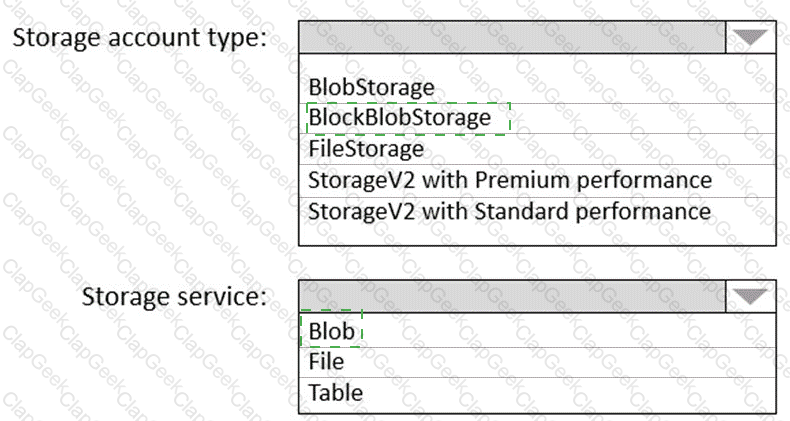Screen dimensions: 790x421
Task: Click the "Storage service:" label
Action: [175, 297]
